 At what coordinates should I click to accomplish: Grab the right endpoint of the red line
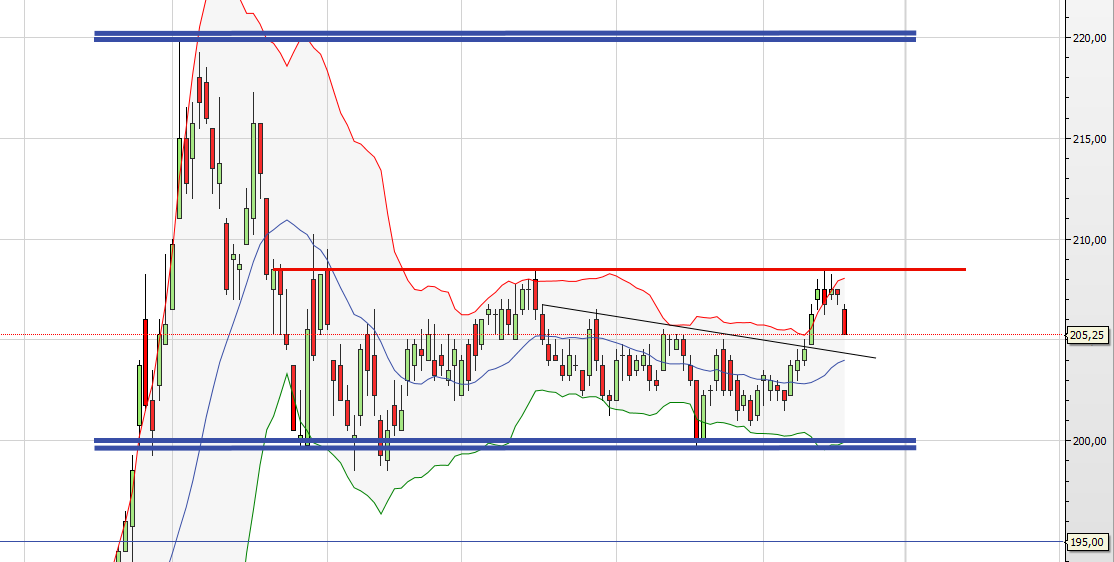tap(965, 269)
